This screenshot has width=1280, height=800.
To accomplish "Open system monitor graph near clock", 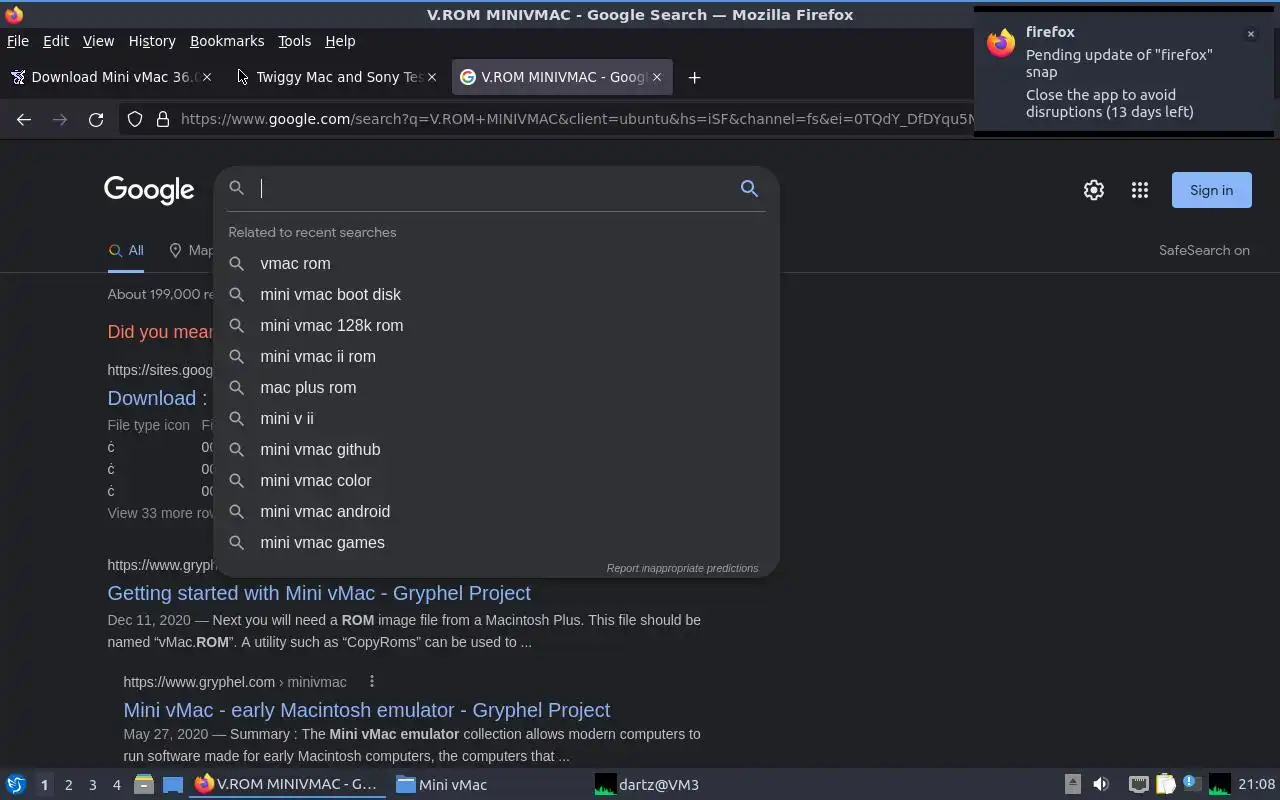I will (1219, 785).
